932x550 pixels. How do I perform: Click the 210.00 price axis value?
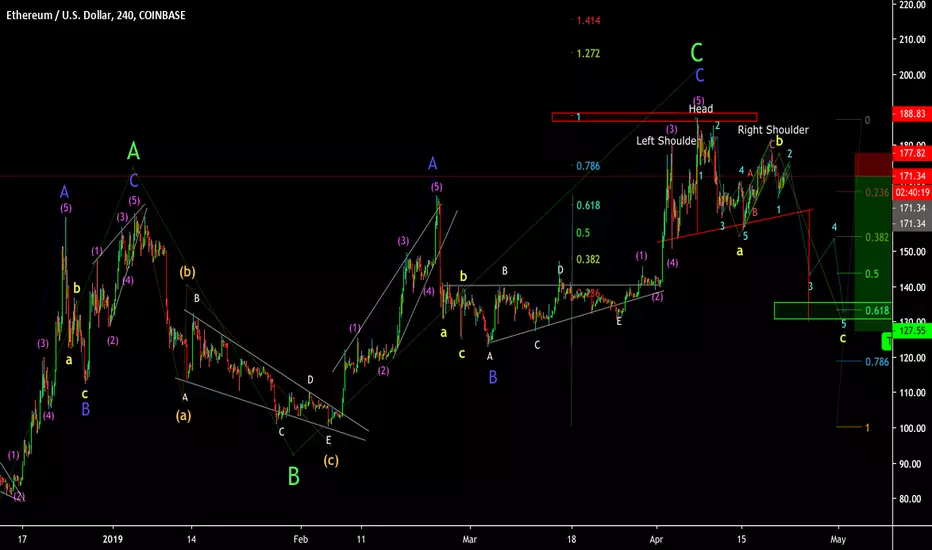(912, 40)
